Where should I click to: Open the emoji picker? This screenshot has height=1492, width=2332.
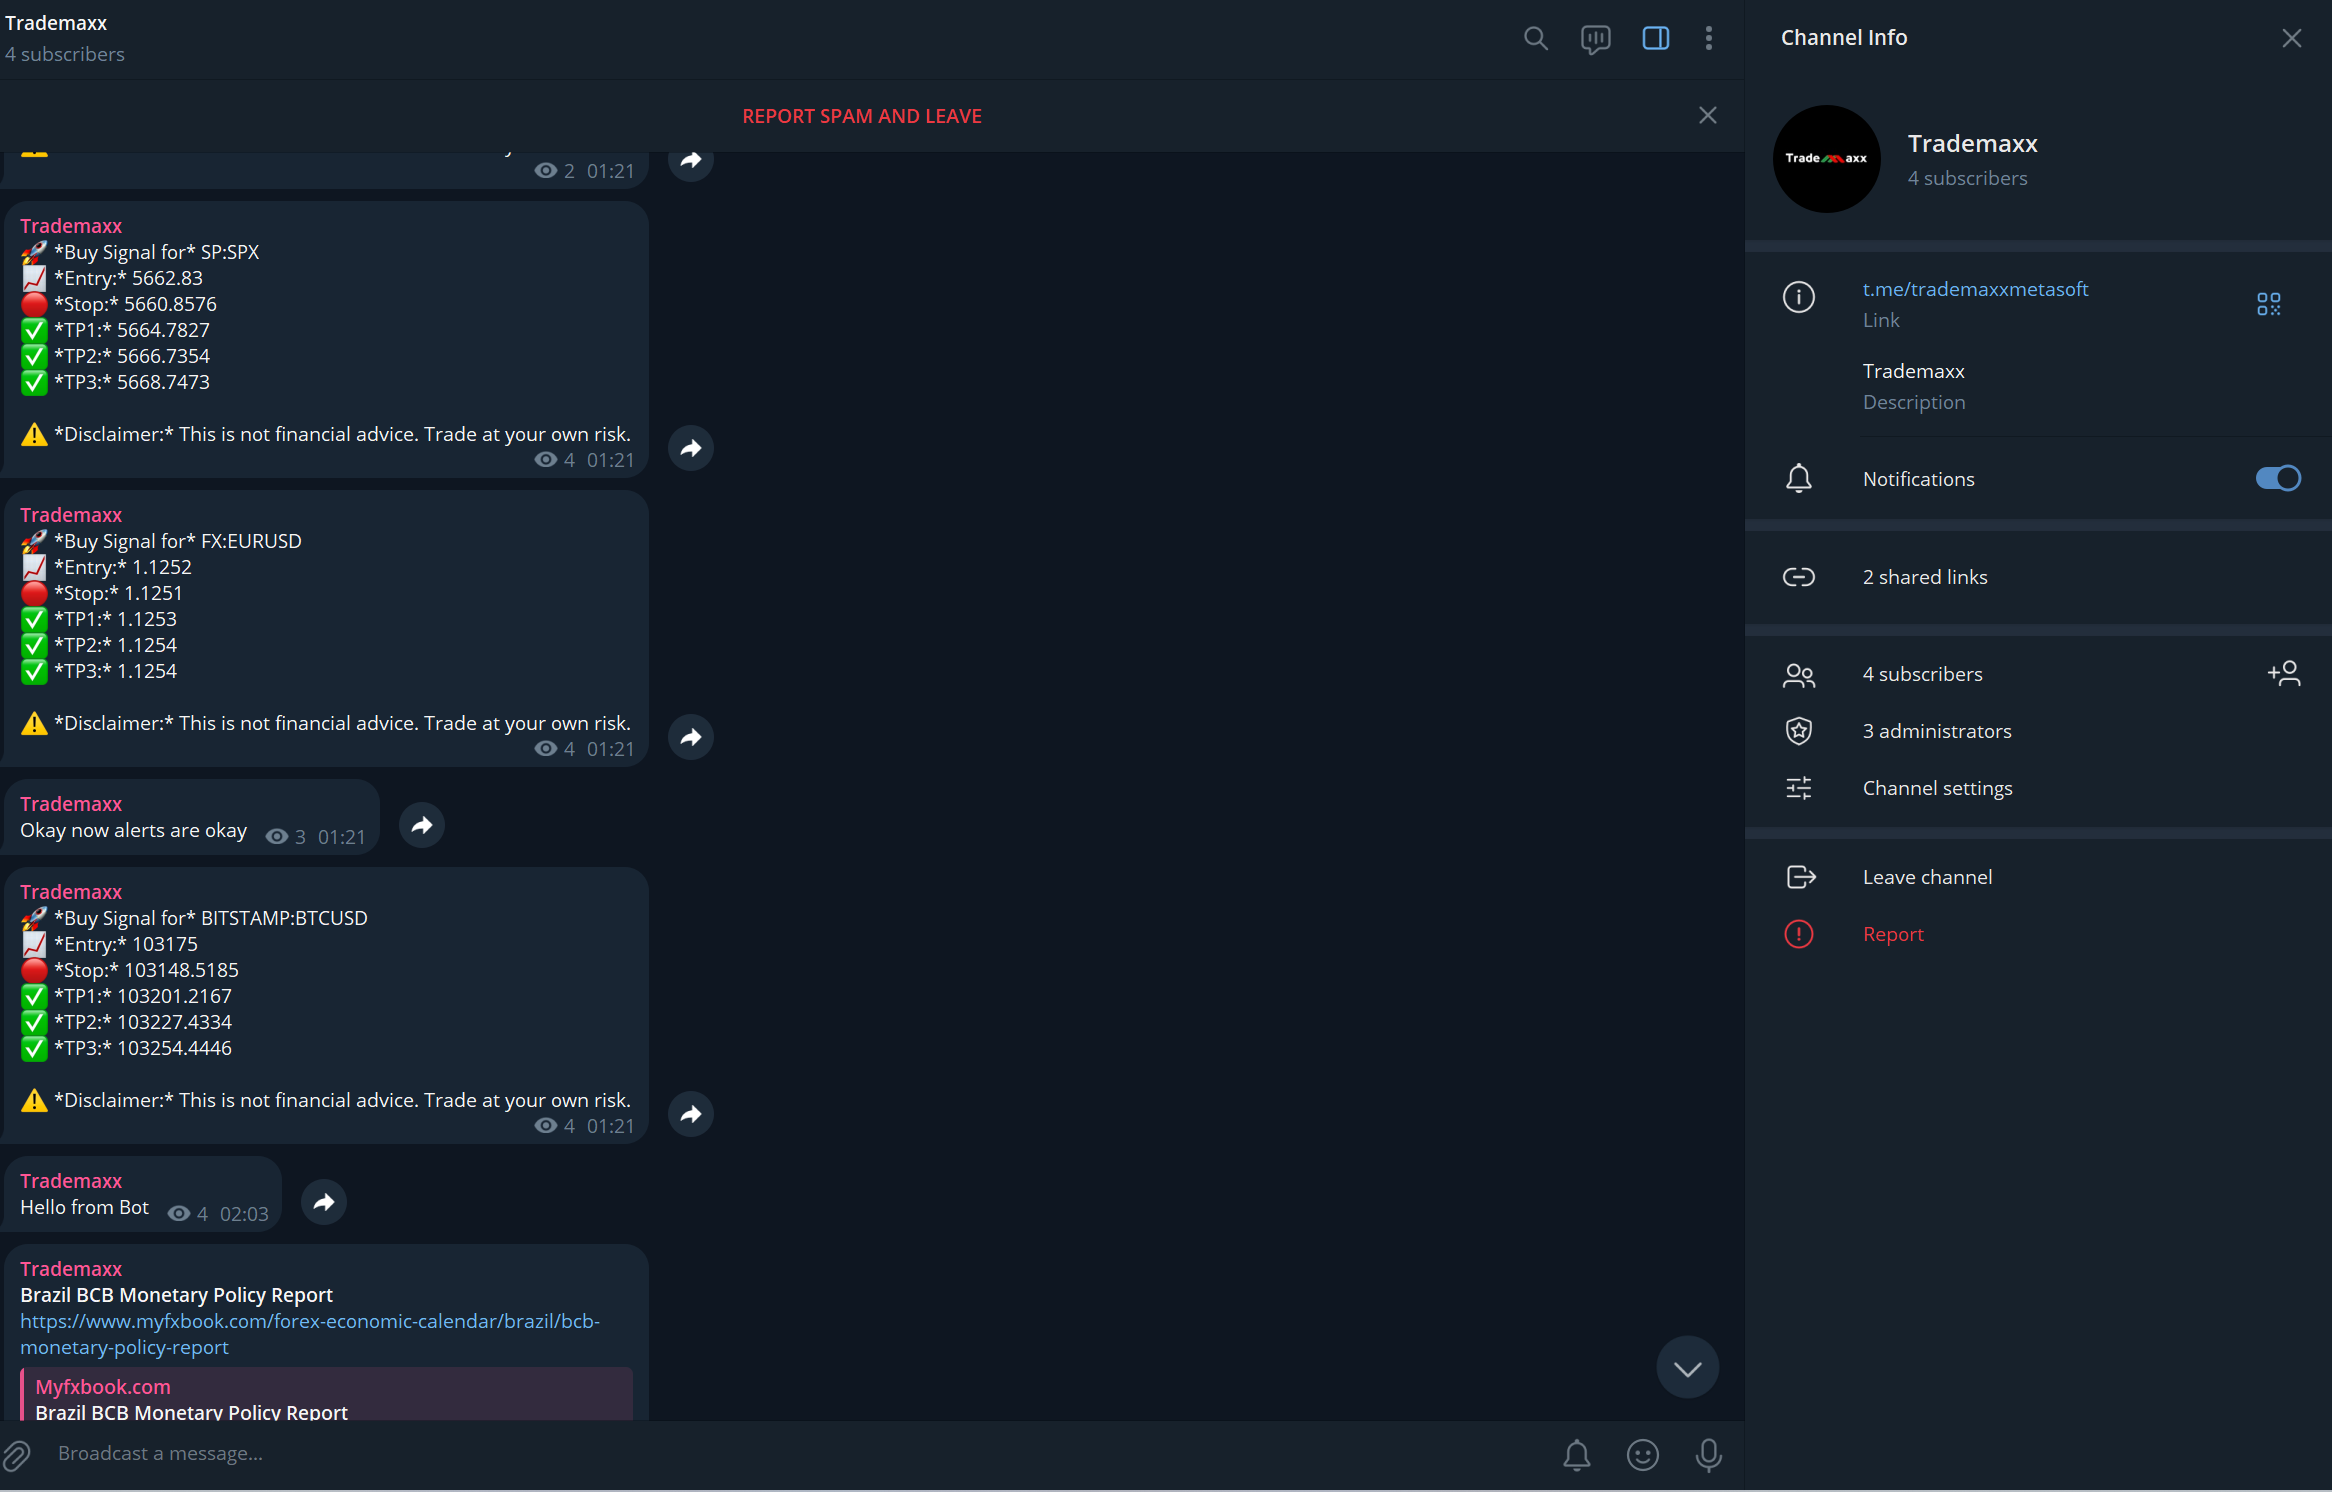pyautogui.click(x=1642, y=1455)
